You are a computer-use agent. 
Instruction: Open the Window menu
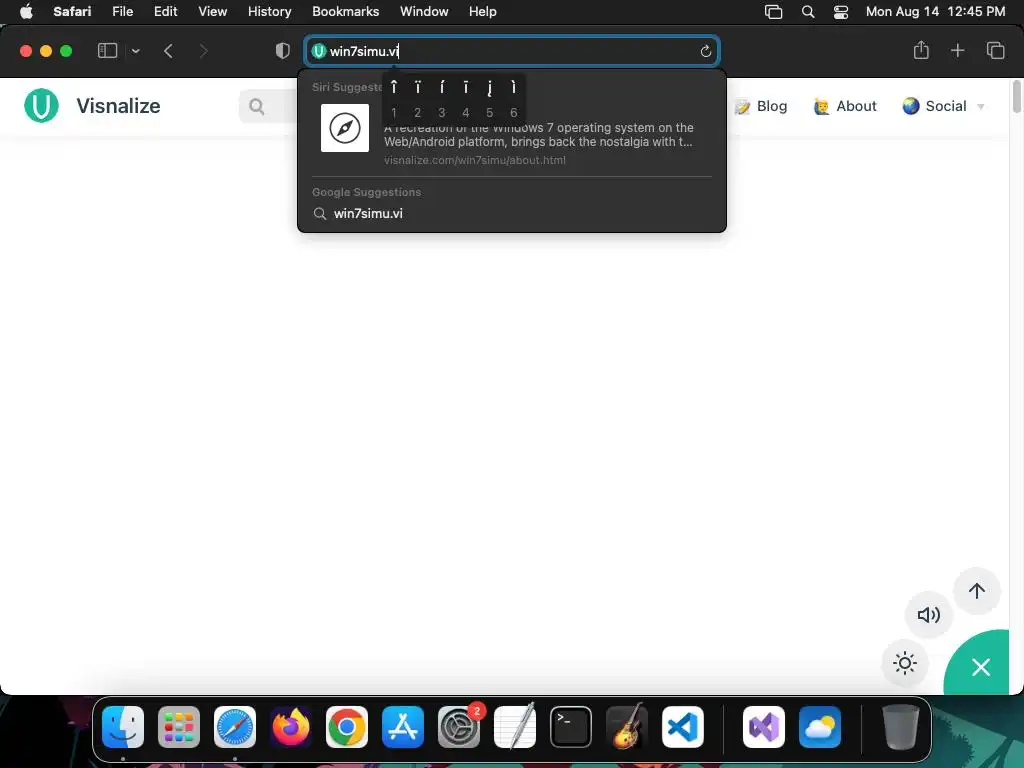[424, 12]
